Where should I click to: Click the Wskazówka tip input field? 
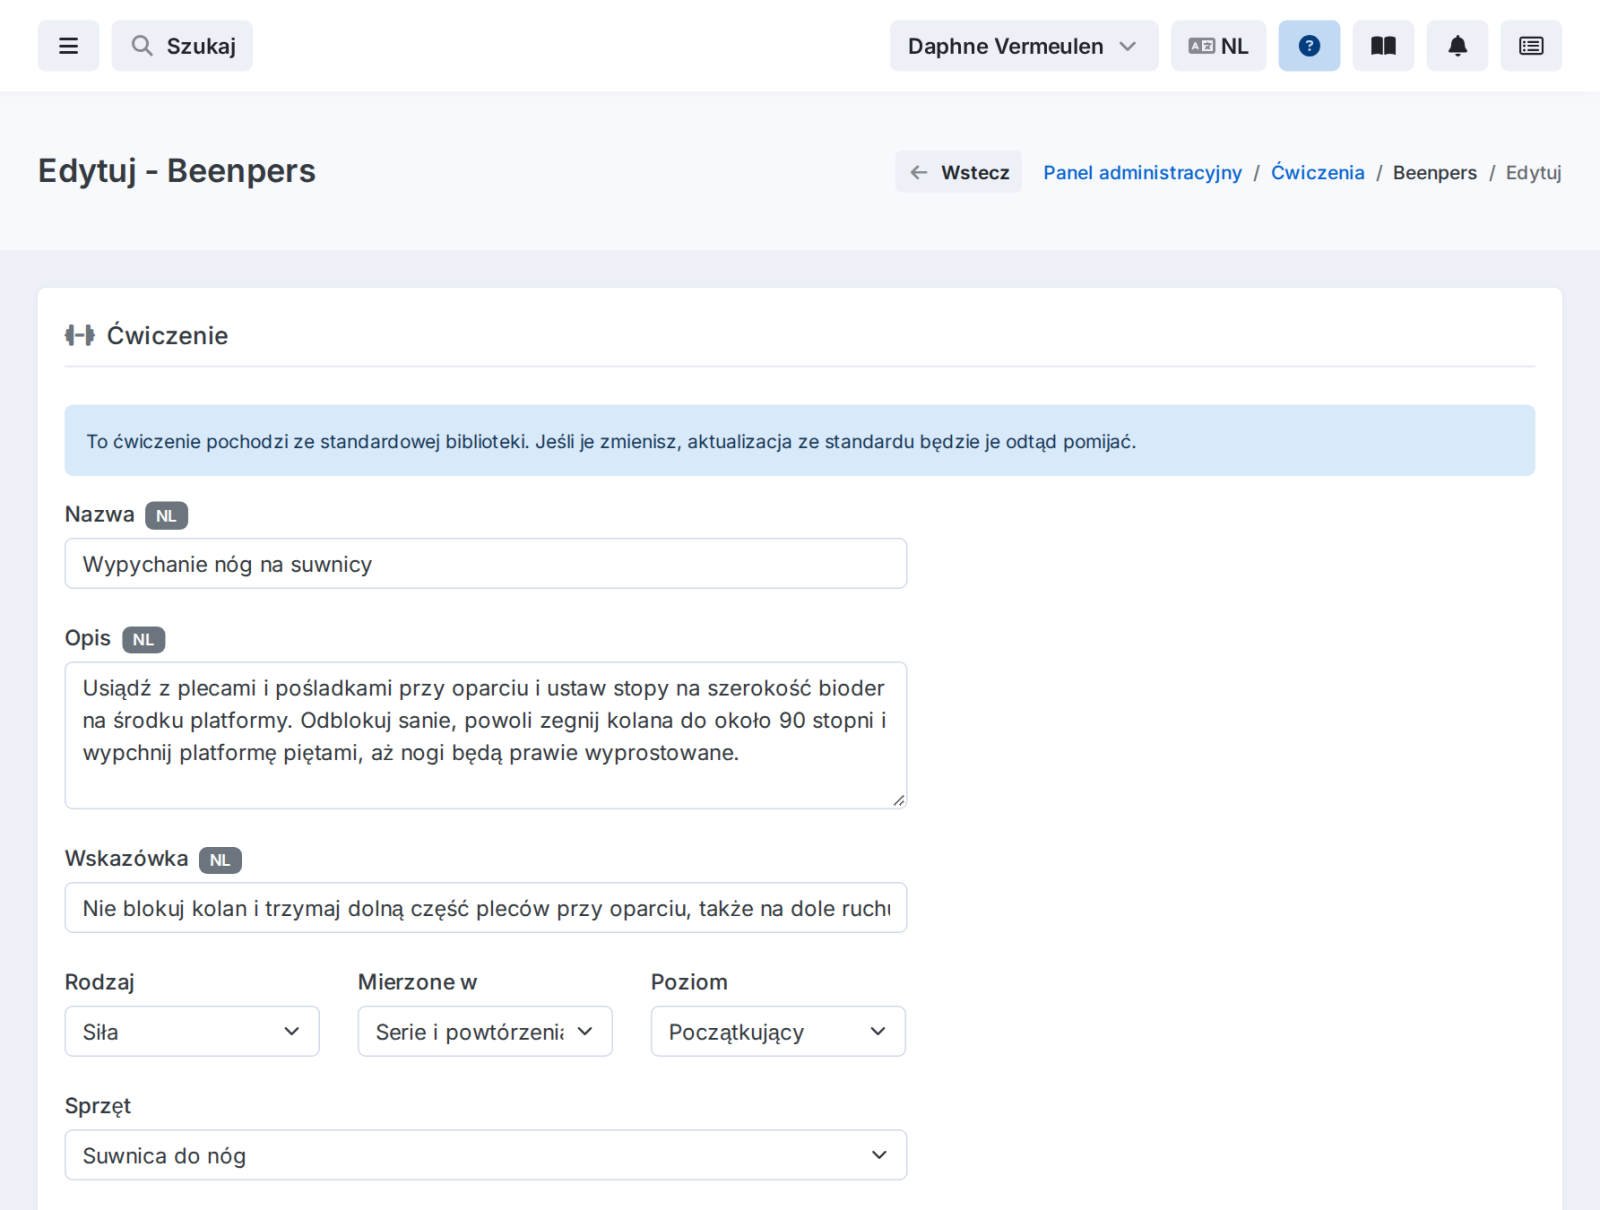pos(486,908)
